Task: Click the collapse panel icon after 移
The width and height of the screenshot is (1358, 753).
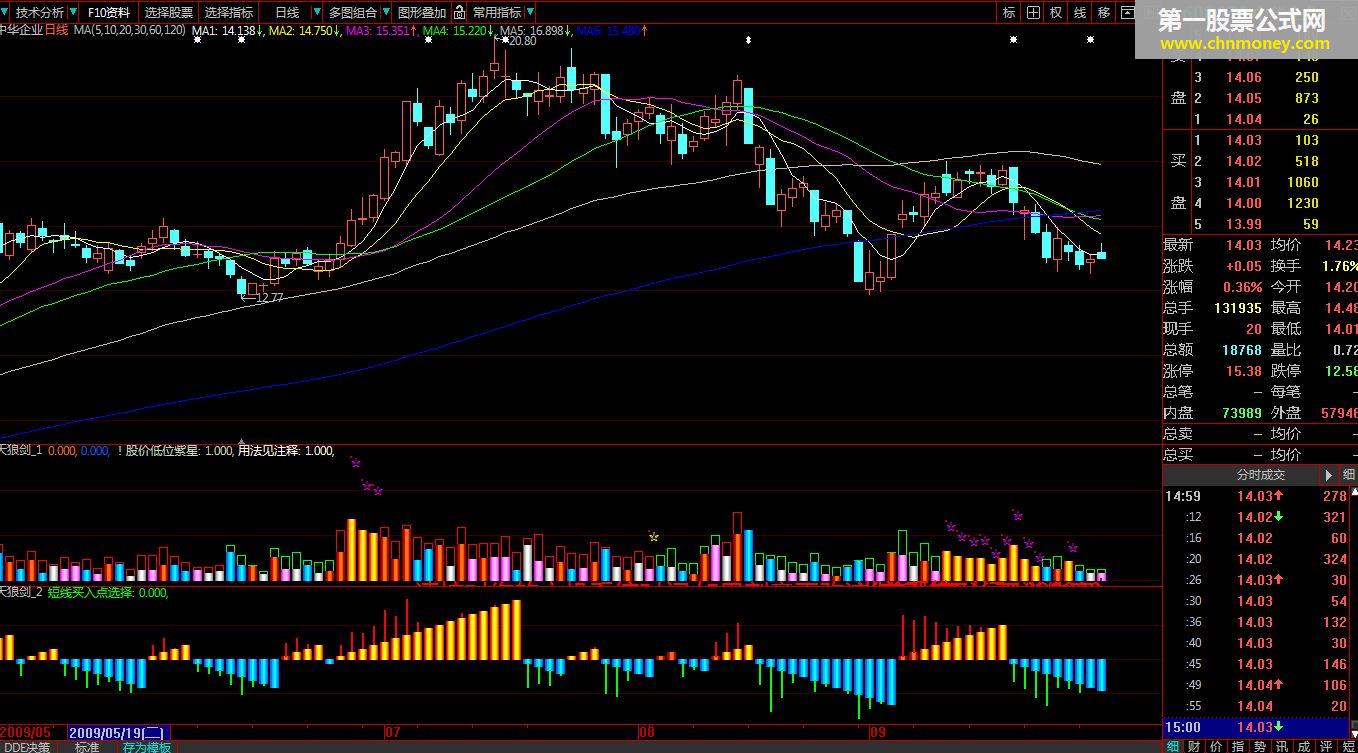Action: point(1127,13)
